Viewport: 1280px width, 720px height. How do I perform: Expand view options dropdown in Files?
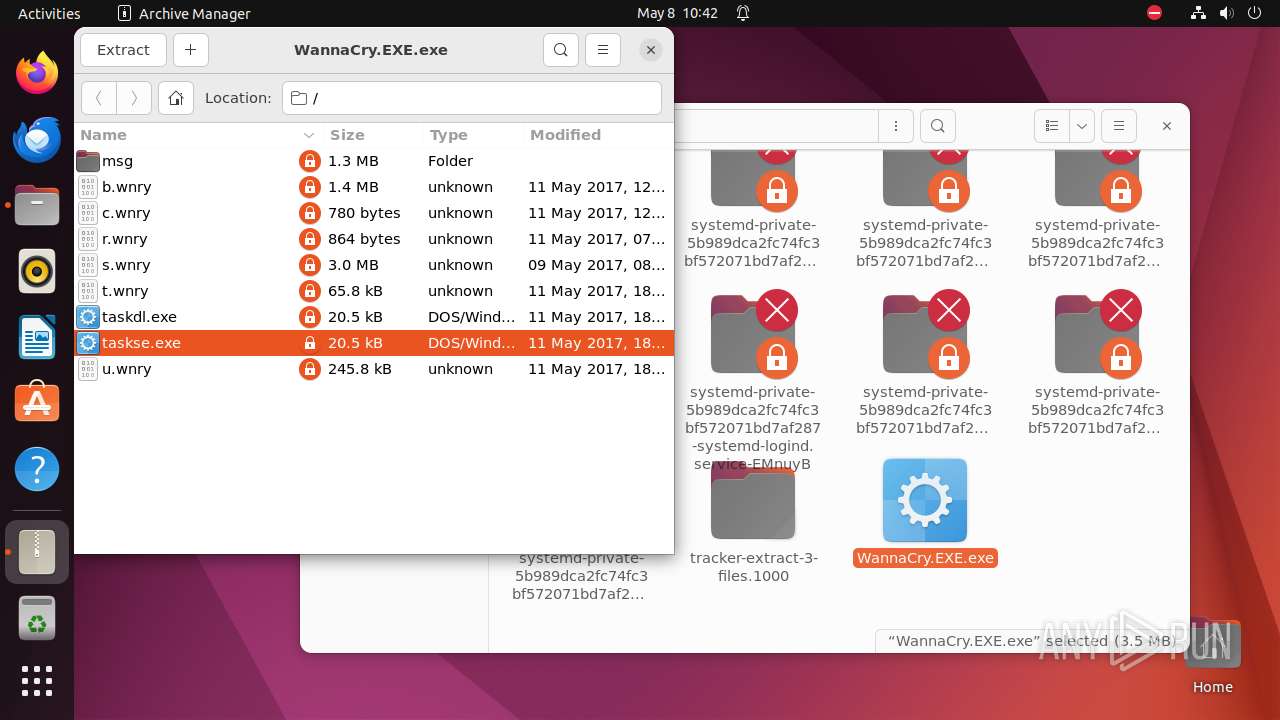click(x=1082, y=126)
